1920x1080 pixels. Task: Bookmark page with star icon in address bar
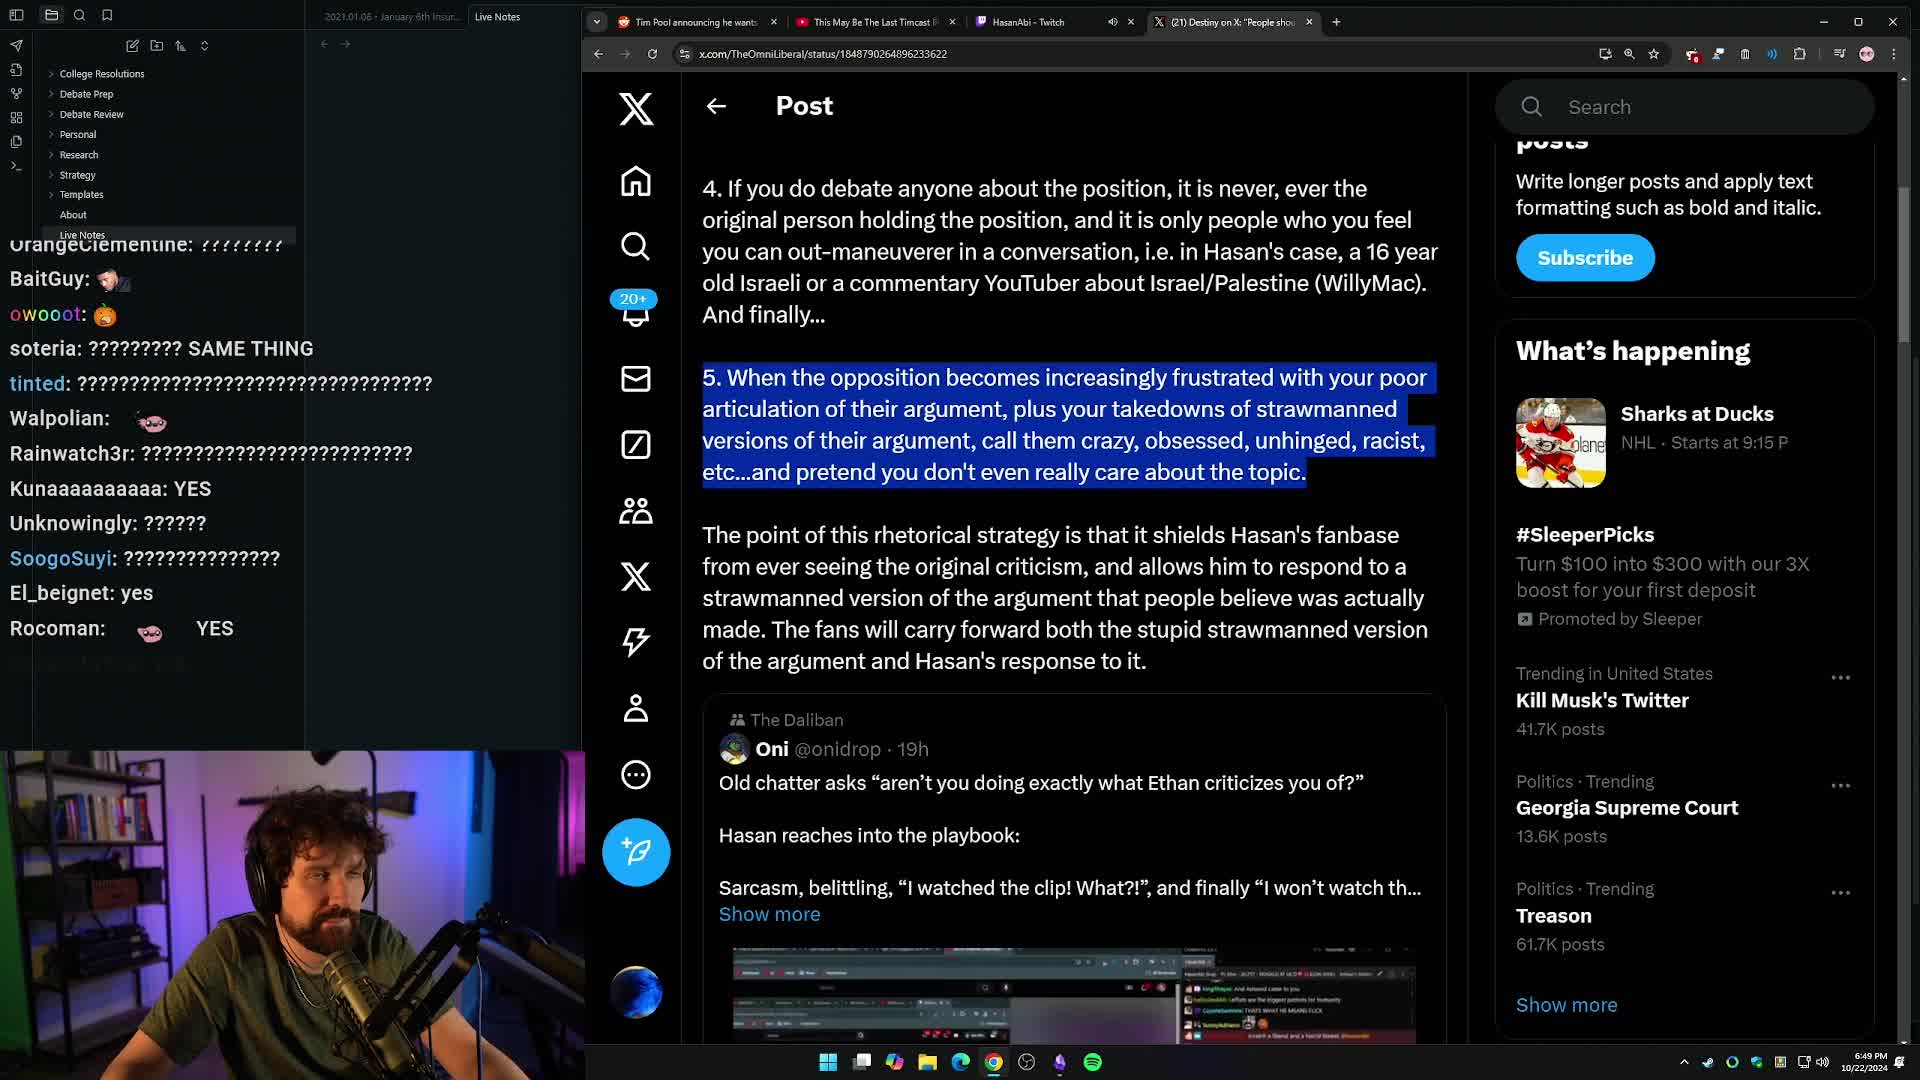click(1654, 54)
